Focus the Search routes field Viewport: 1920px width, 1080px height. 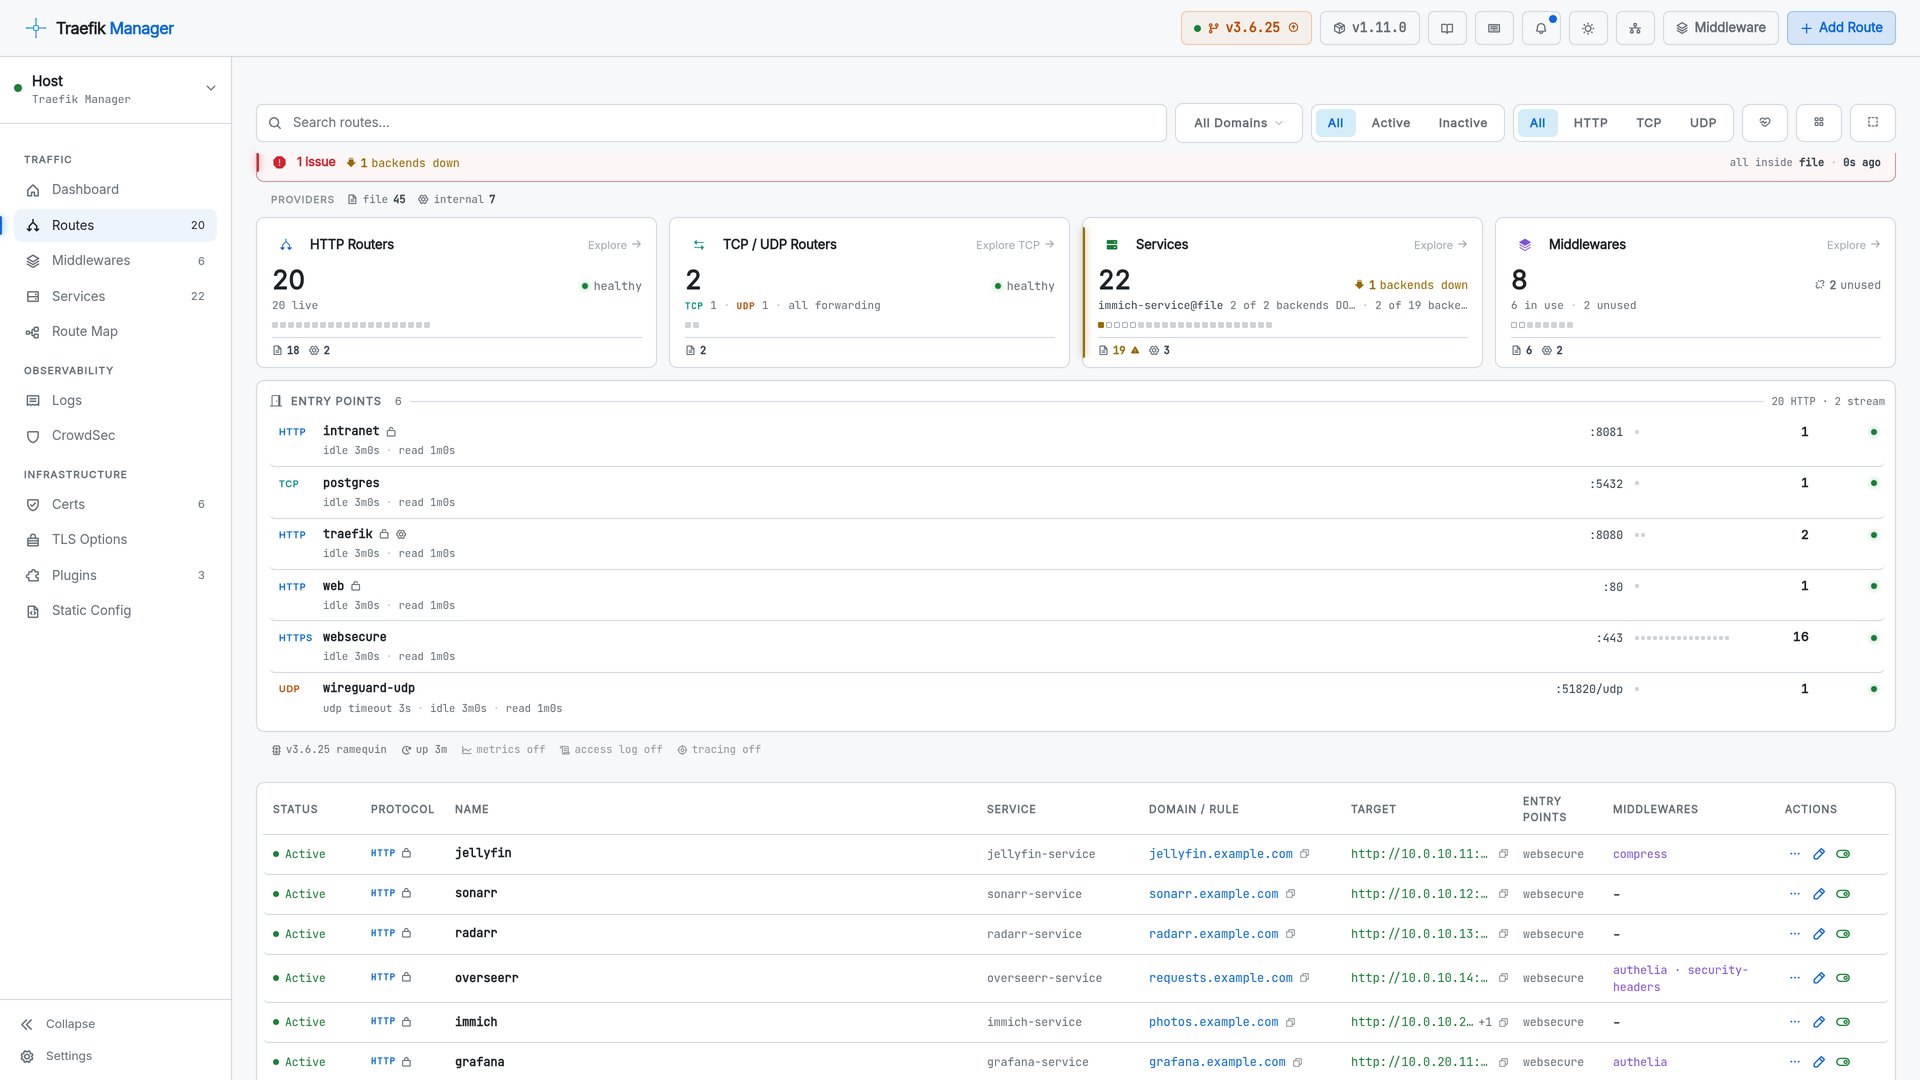(711, 123)
